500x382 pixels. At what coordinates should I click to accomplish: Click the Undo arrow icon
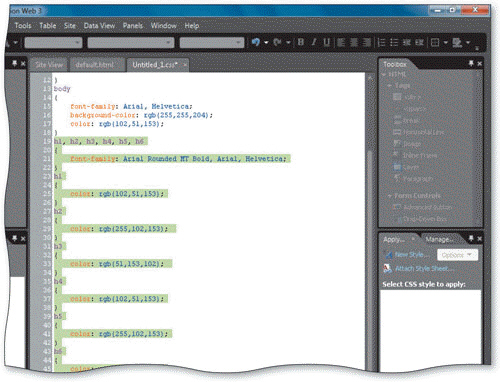(256, 42)
